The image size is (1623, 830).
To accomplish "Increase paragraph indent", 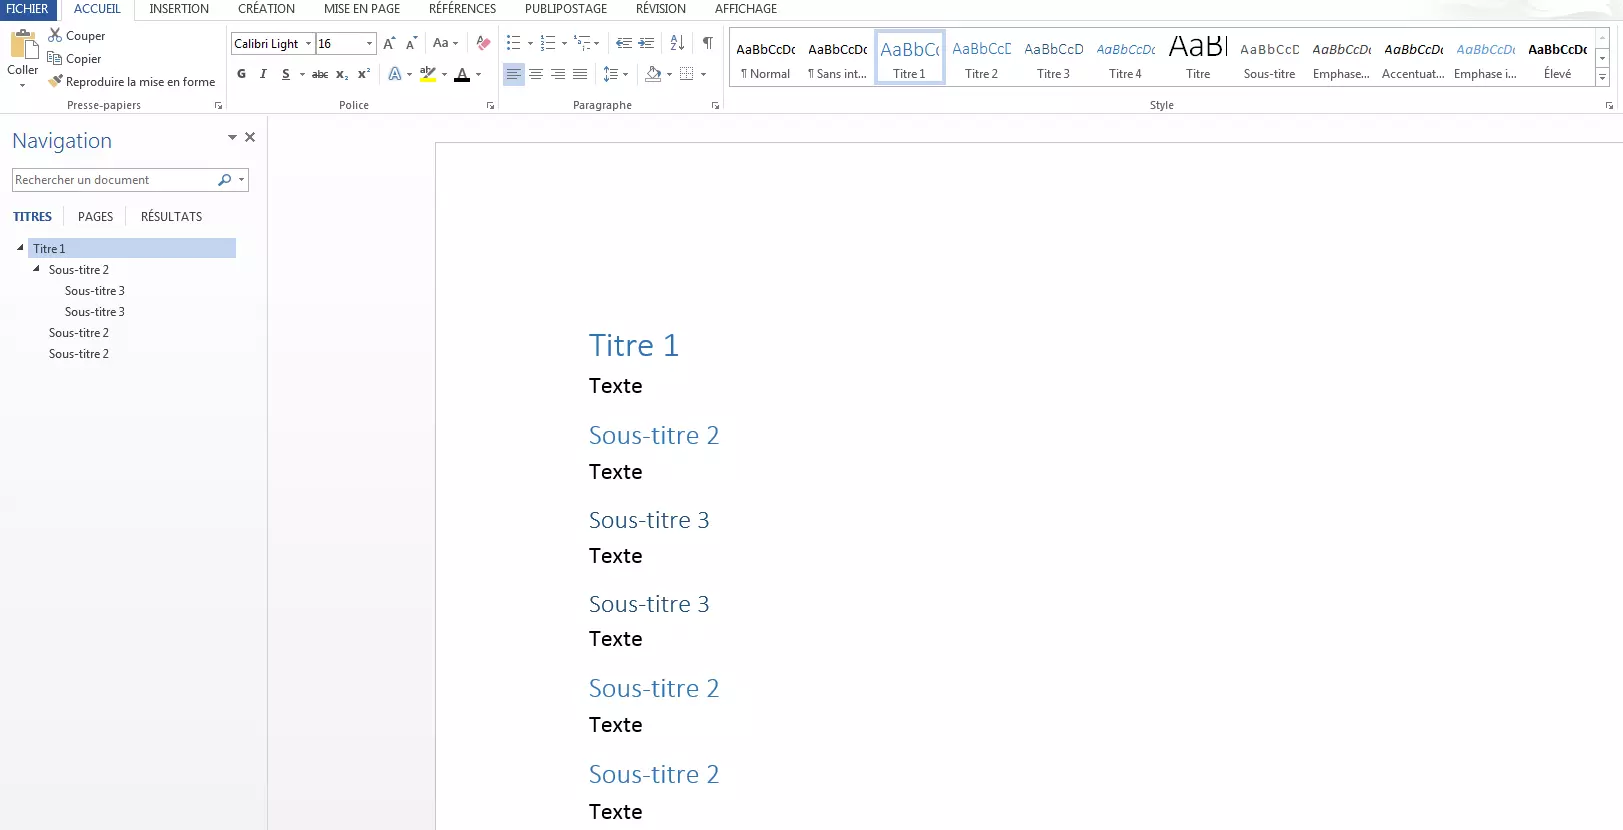I will pos(646,43).
